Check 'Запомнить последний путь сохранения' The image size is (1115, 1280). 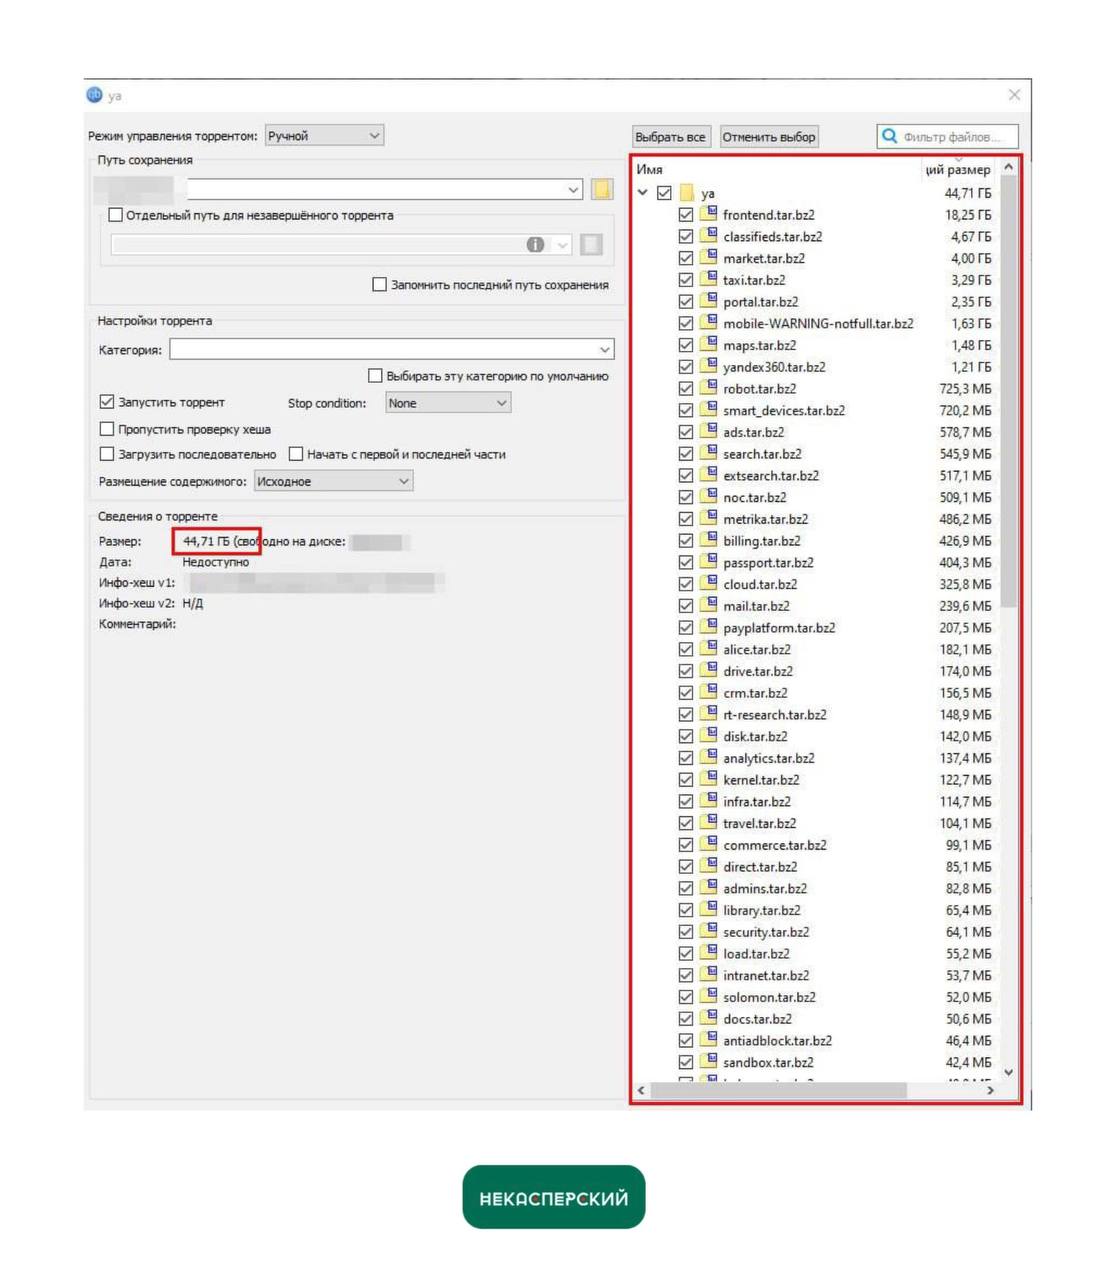pyautogui.click(x=379, y=285)
